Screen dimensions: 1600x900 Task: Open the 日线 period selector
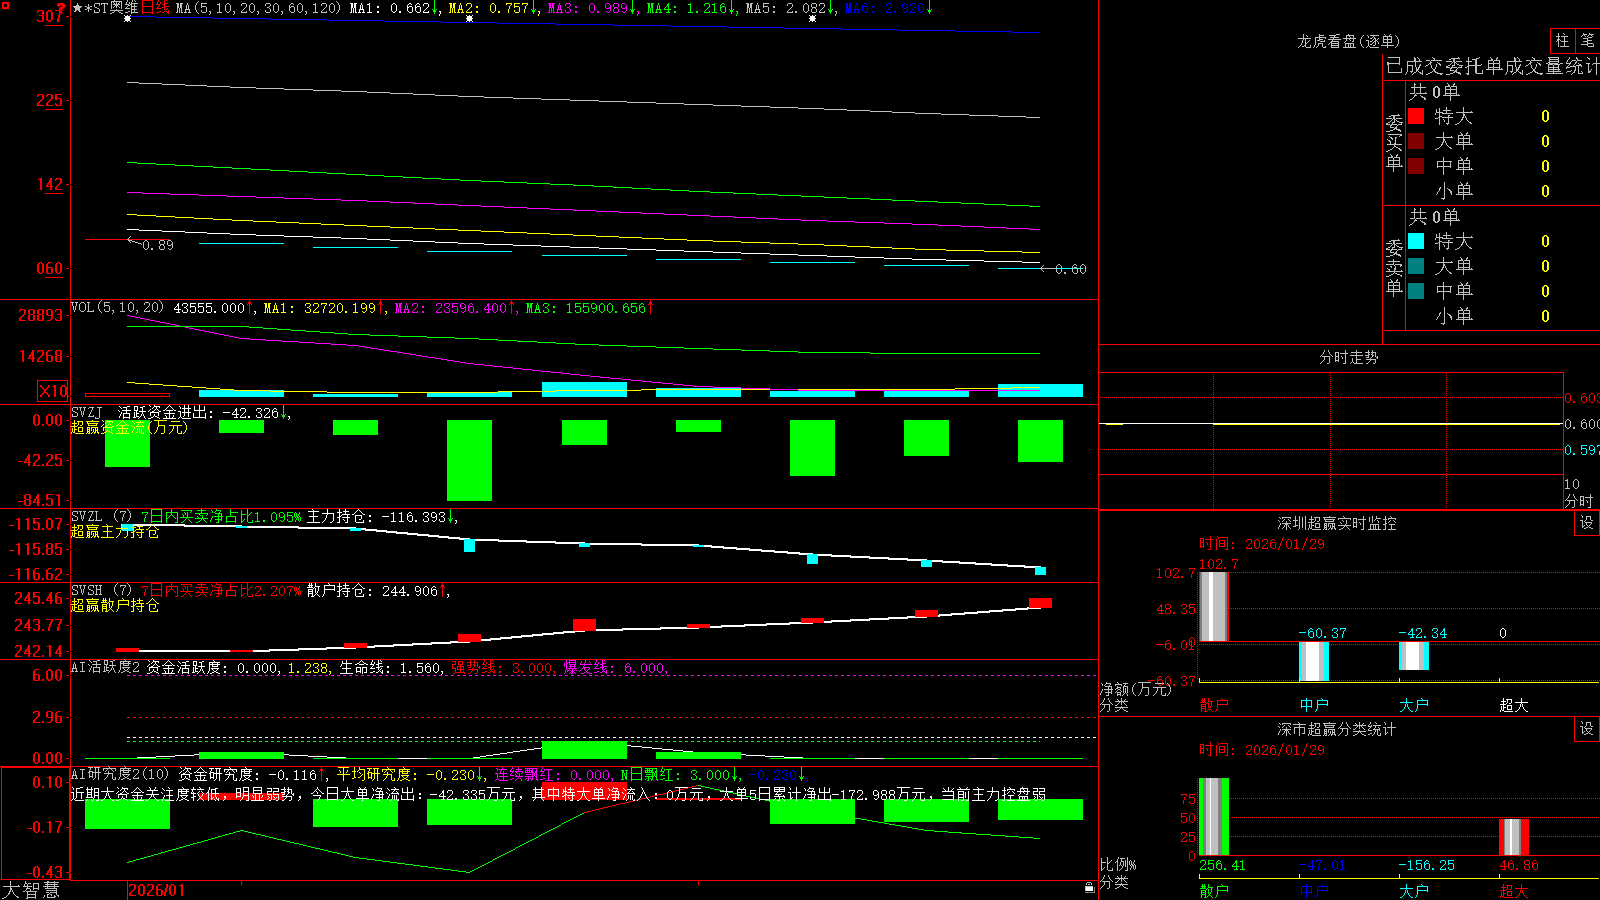point(155,8)
